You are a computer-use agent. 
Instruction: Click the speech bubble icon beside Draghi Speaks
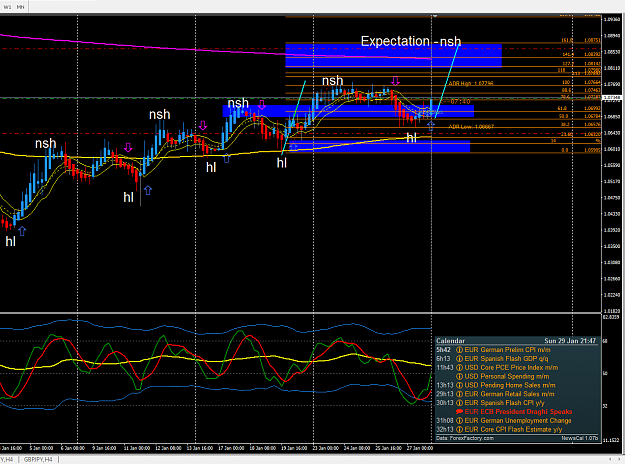459,412
